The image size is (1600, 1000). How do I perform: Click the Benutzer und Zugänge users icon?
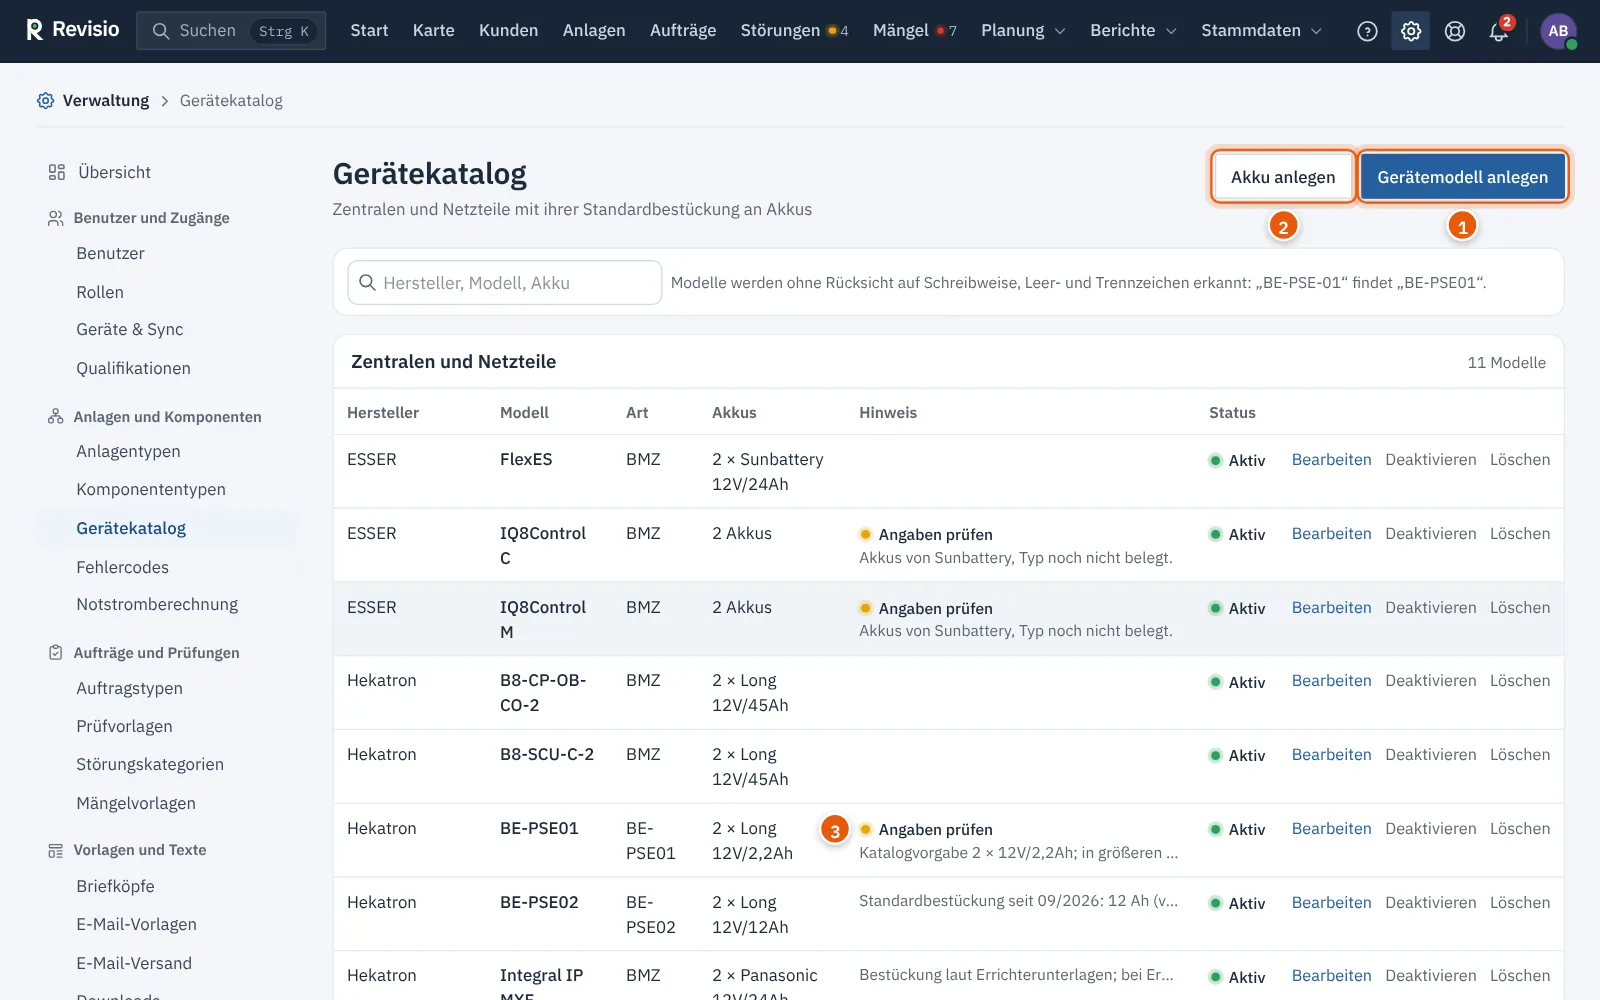tap(56, 218)
